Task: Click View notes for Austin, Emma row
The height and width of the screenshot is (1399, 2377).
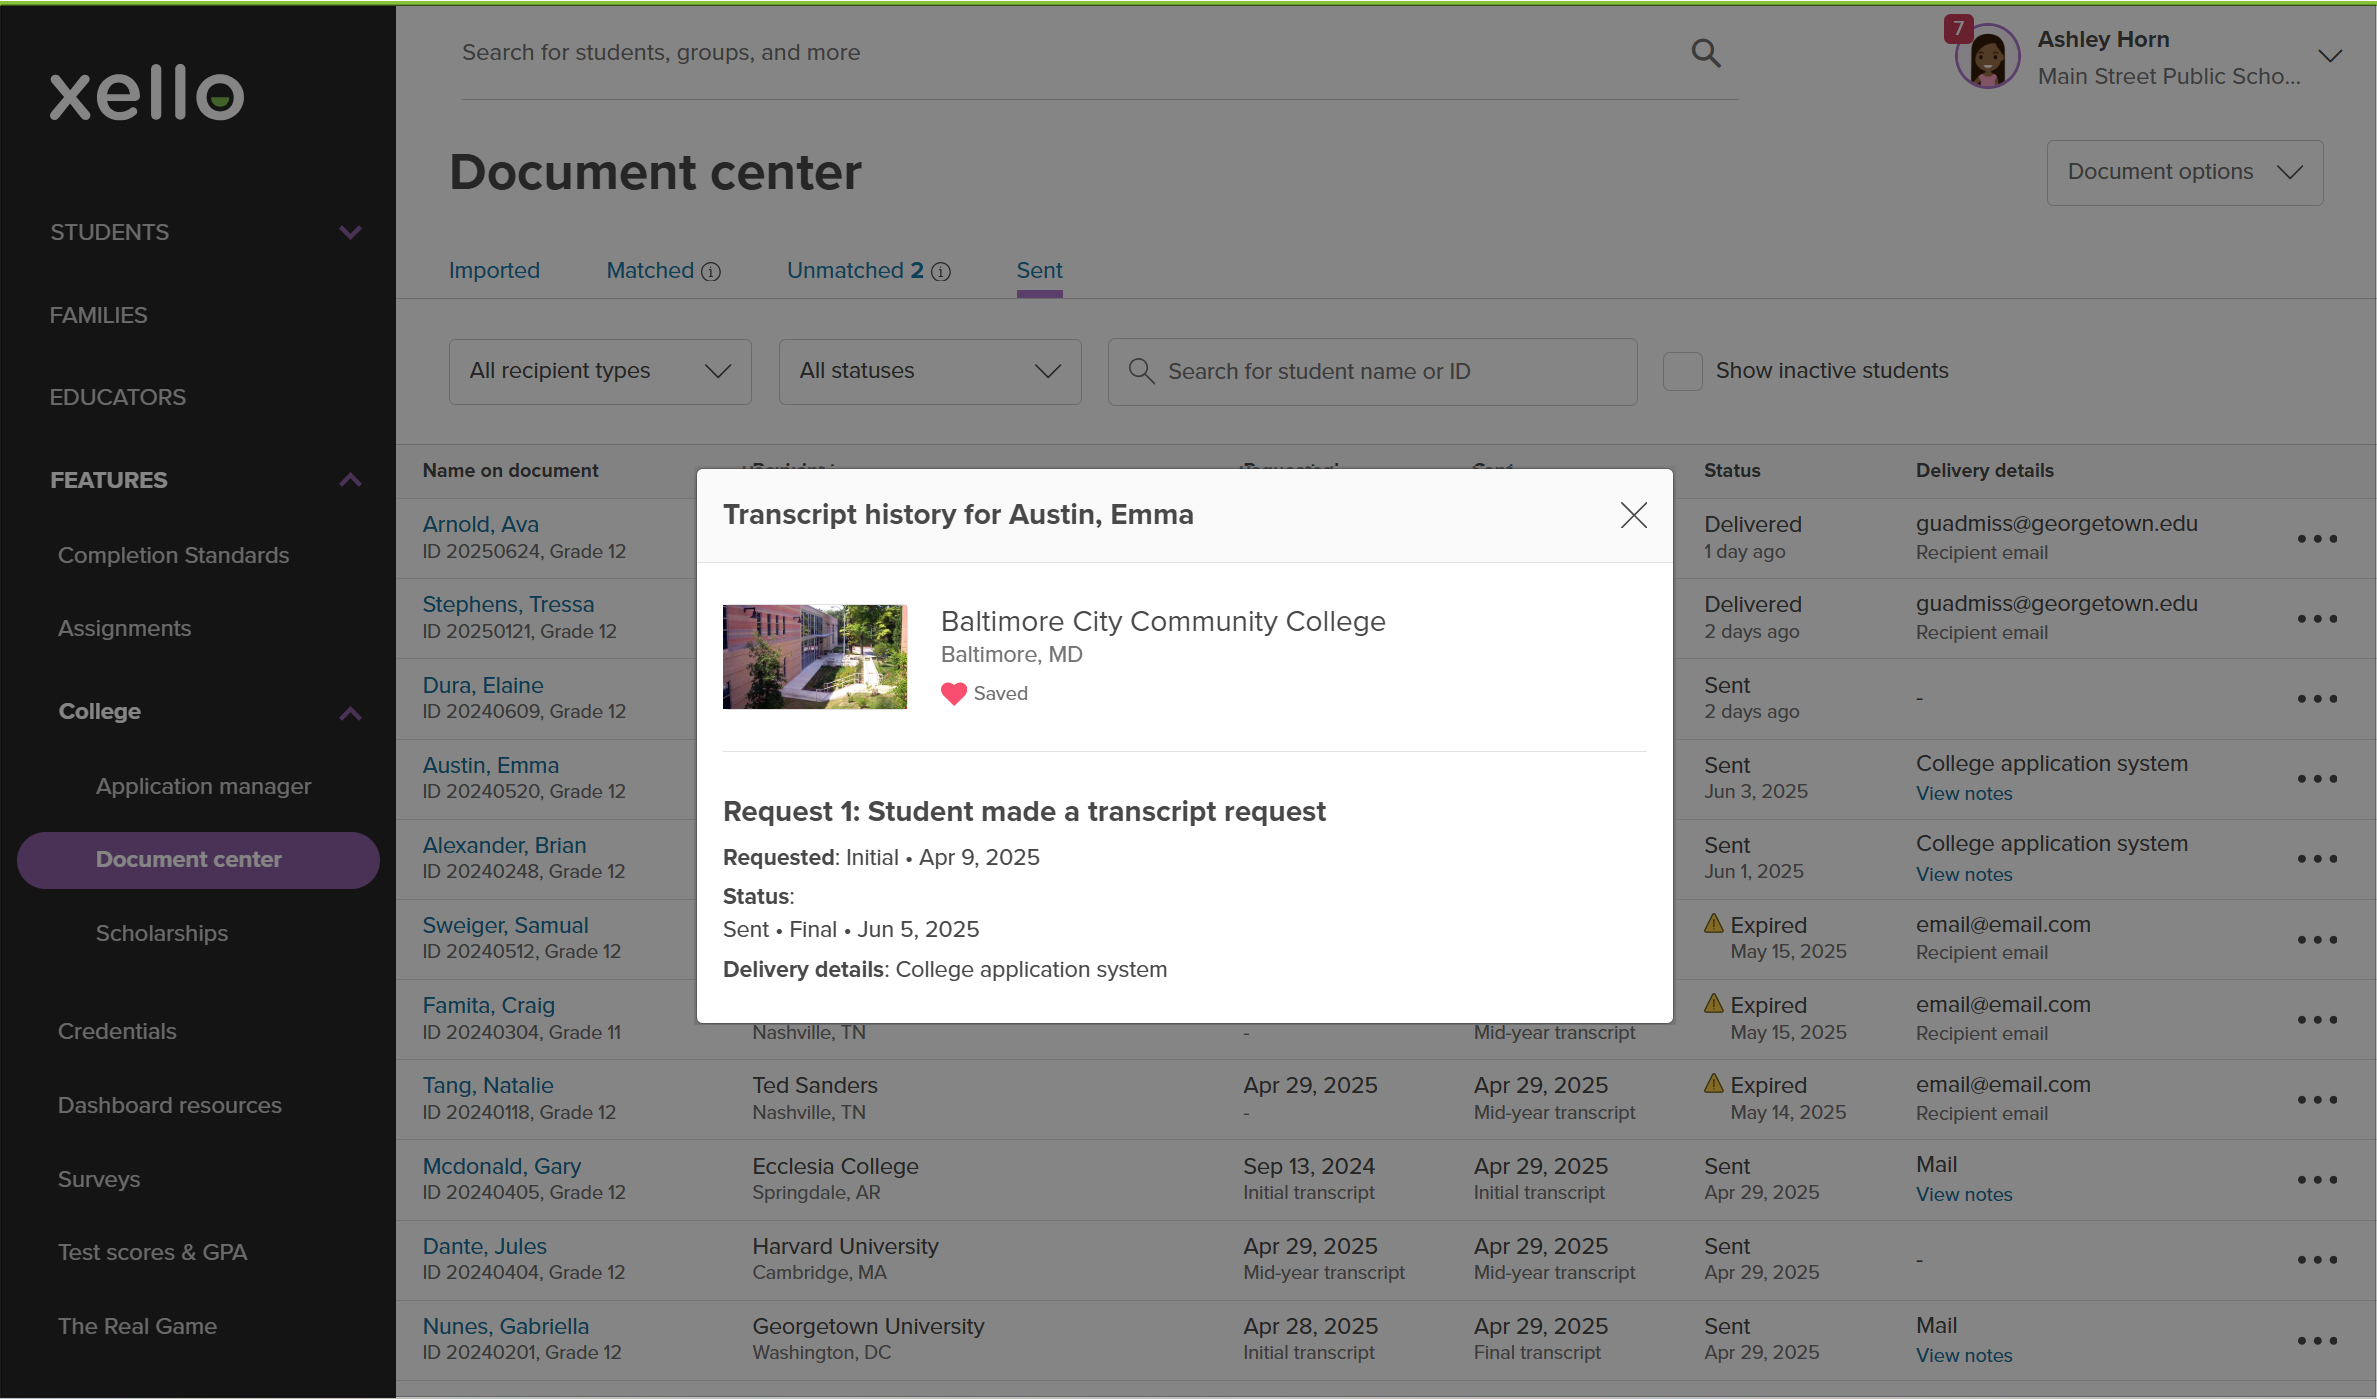Action: (1963, 793)
